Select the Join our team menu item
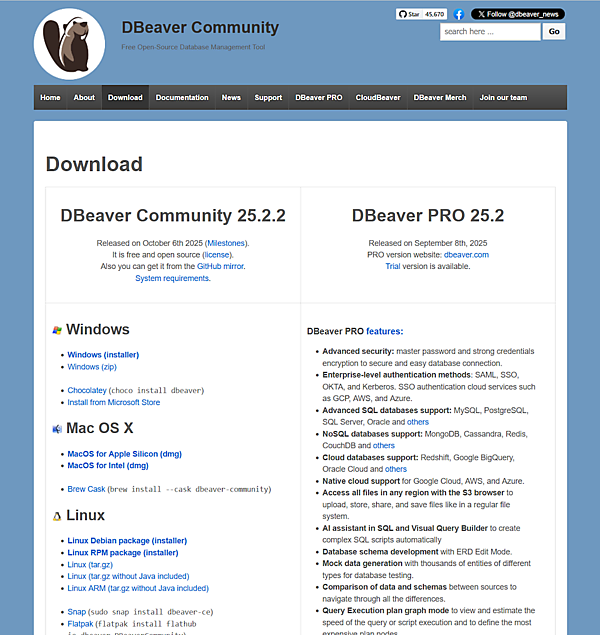This screenshot has height=635, width=600. (x=503, y=98)
